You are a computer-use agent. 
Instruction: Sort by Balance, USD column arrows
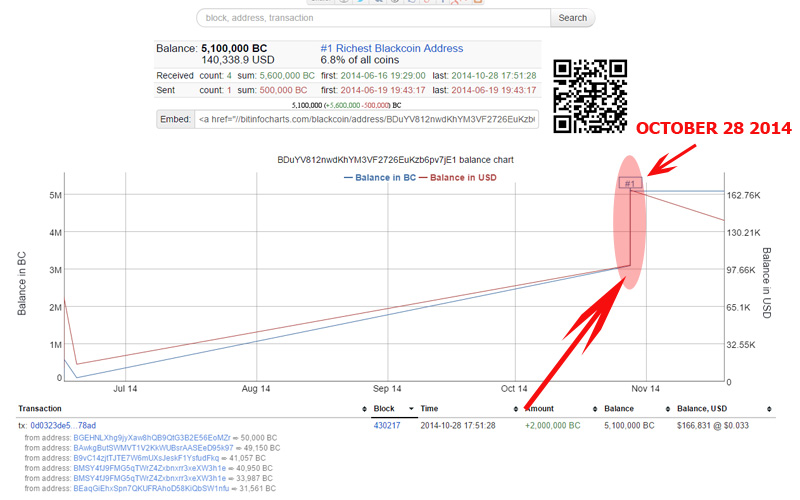769,409
